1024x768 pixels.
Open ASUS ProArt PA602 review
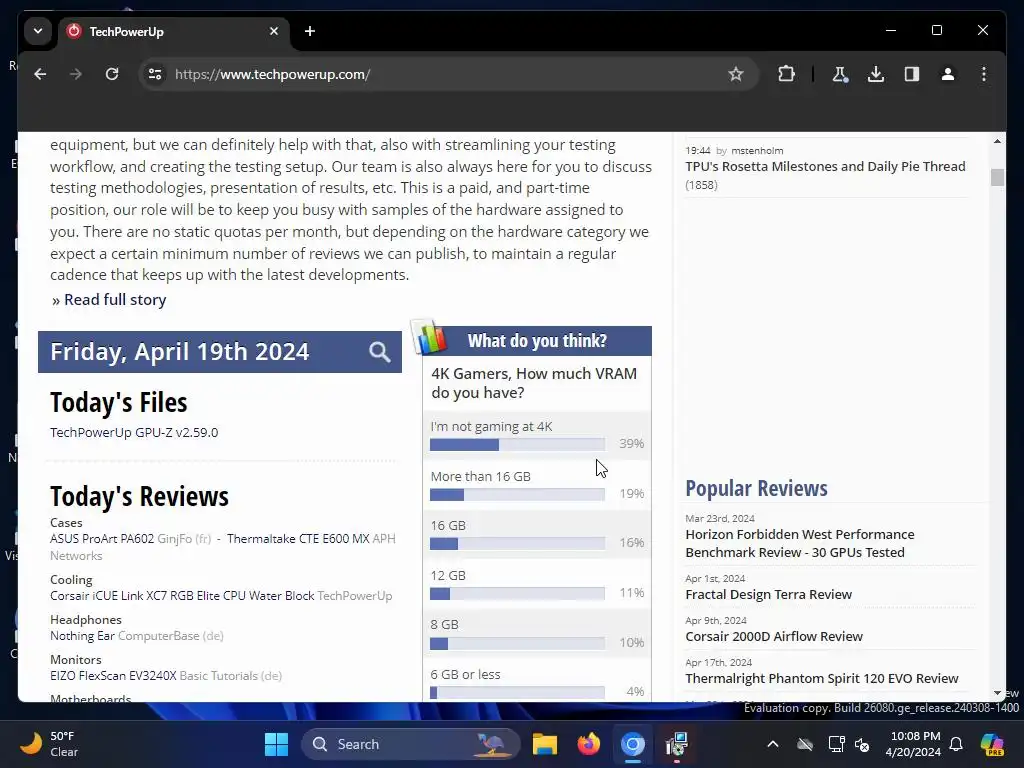coord(102,539)
